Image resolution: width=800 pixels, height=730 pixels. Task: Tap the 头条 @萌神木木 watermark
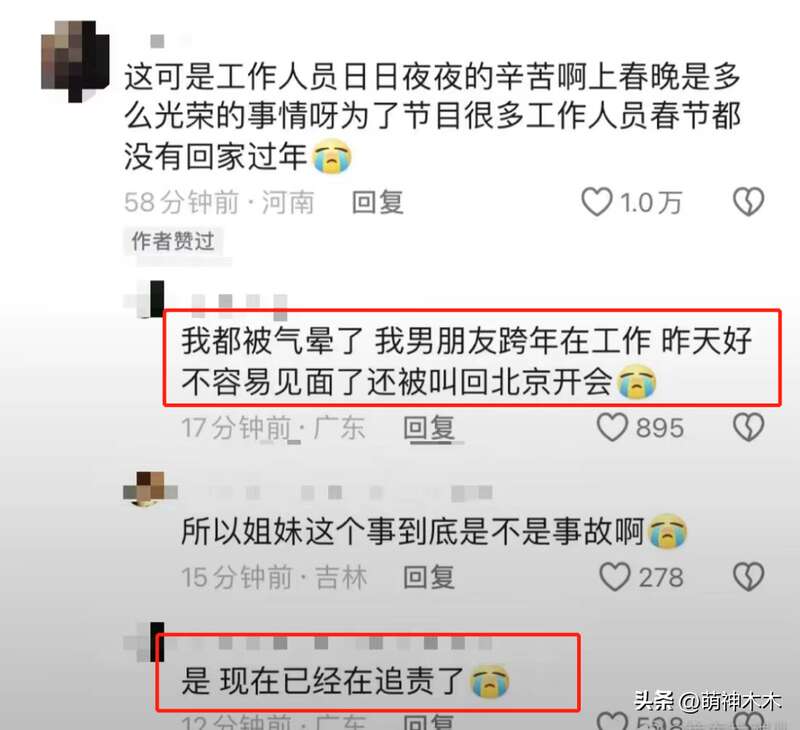(x=708, y=701)
